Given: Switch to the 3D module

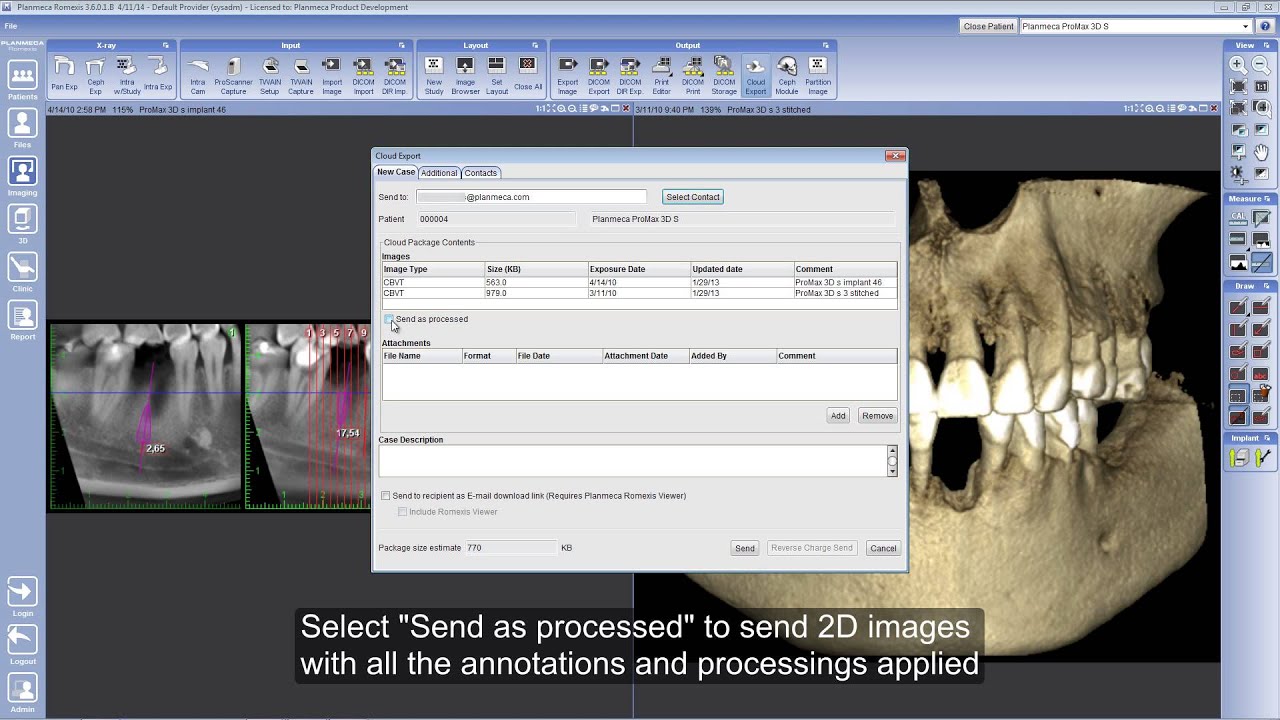Looking at the screenshot, I should tap(22, 225).
